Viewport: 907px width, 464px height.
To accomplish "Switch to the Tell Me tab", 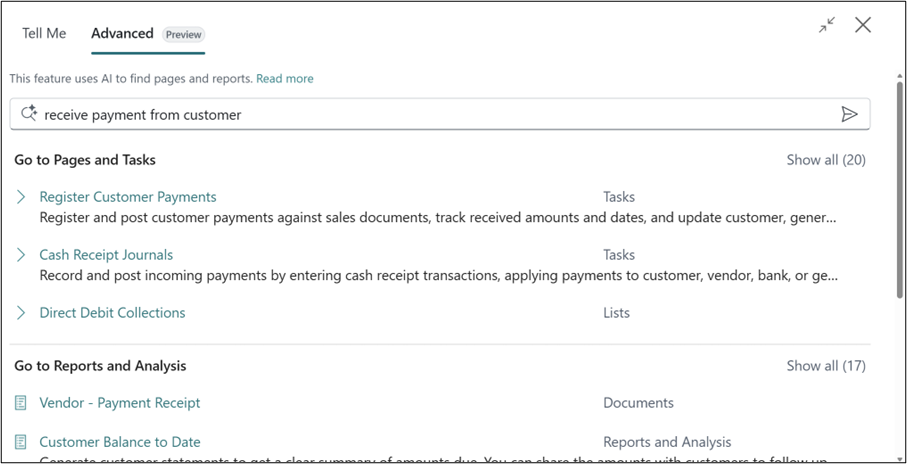I will point(44,33).
